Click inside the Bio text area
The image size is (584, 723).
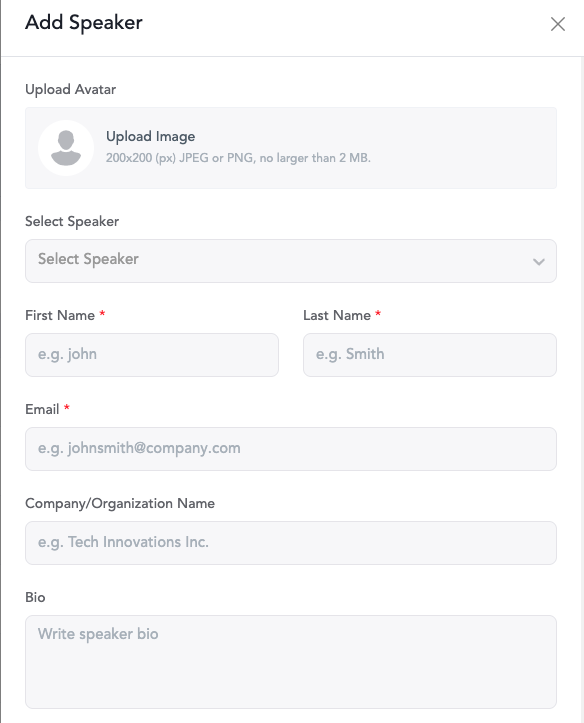pyautogui.click(x=291, y=662)
